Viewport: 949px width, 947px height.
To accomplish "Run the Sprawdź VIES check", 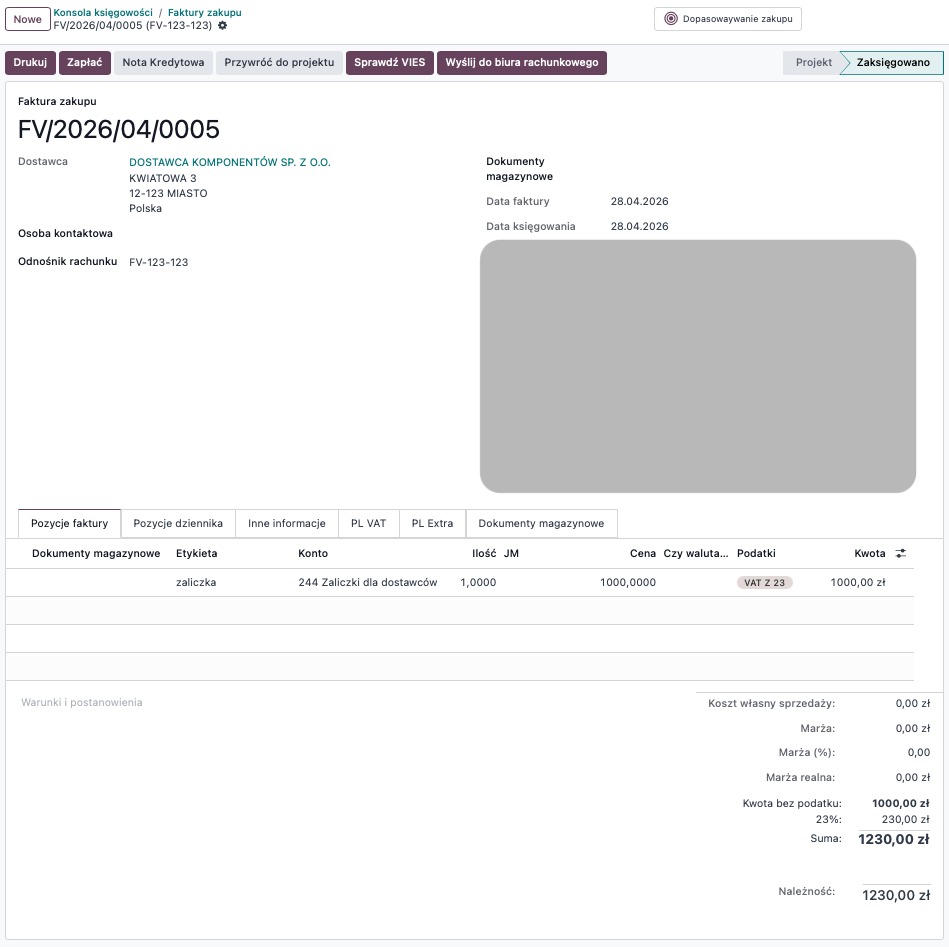I will (389, 63).
